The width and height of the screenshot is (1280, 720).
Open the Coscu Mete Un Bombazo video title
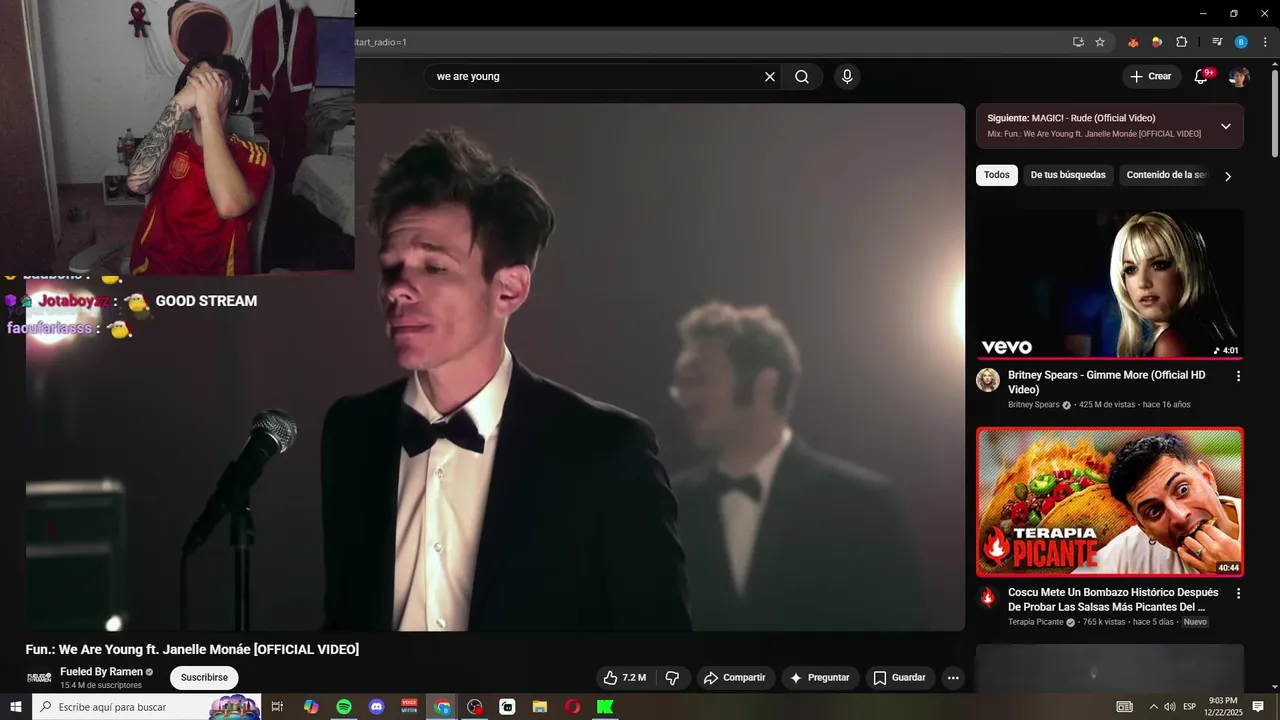[x=1113, y=599]
